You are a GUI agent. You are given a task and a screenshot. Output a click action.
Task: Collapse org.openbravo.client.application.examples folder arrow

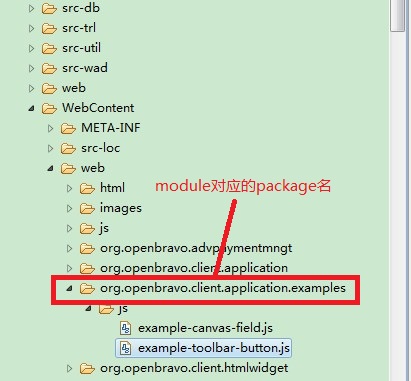tap(69, 288)
